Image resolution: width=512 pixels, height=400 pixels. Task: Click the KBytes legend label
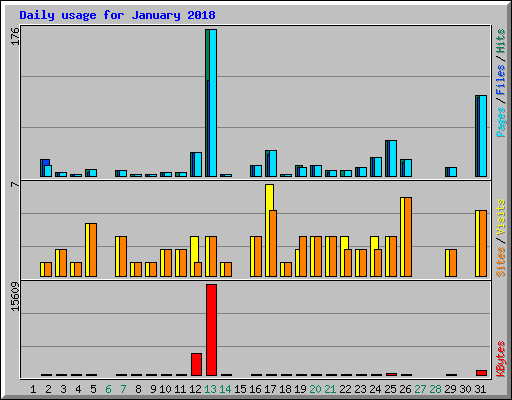click(501, 359)
